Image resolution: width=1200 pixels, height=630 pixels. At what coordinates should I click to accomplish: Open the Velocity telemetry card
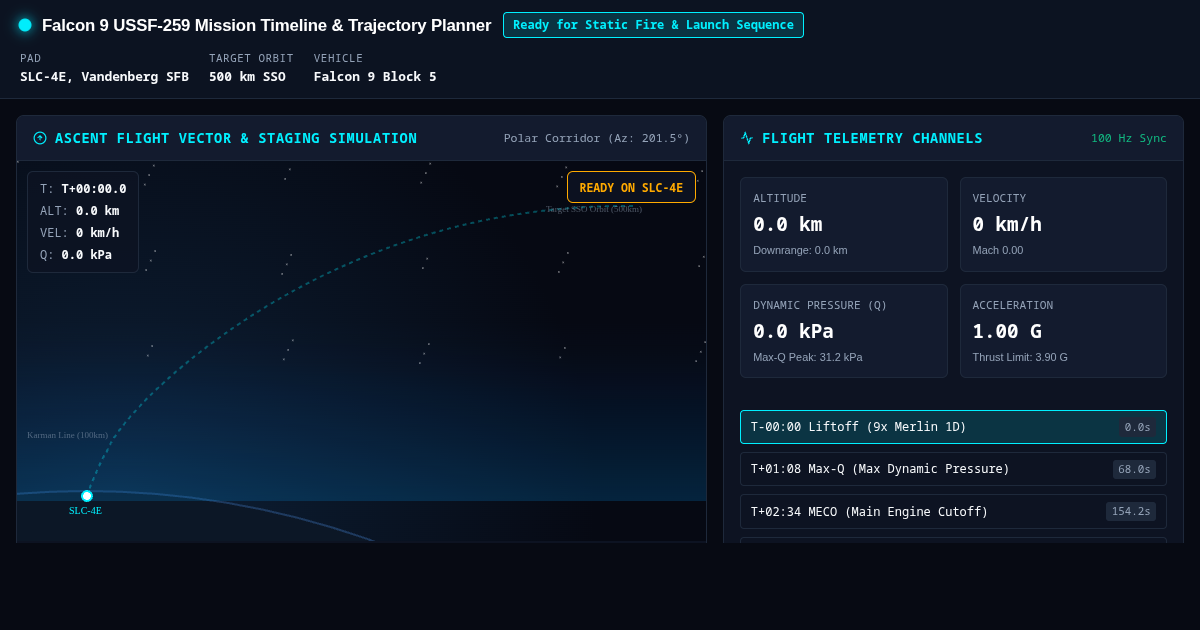click(1063, 224)
